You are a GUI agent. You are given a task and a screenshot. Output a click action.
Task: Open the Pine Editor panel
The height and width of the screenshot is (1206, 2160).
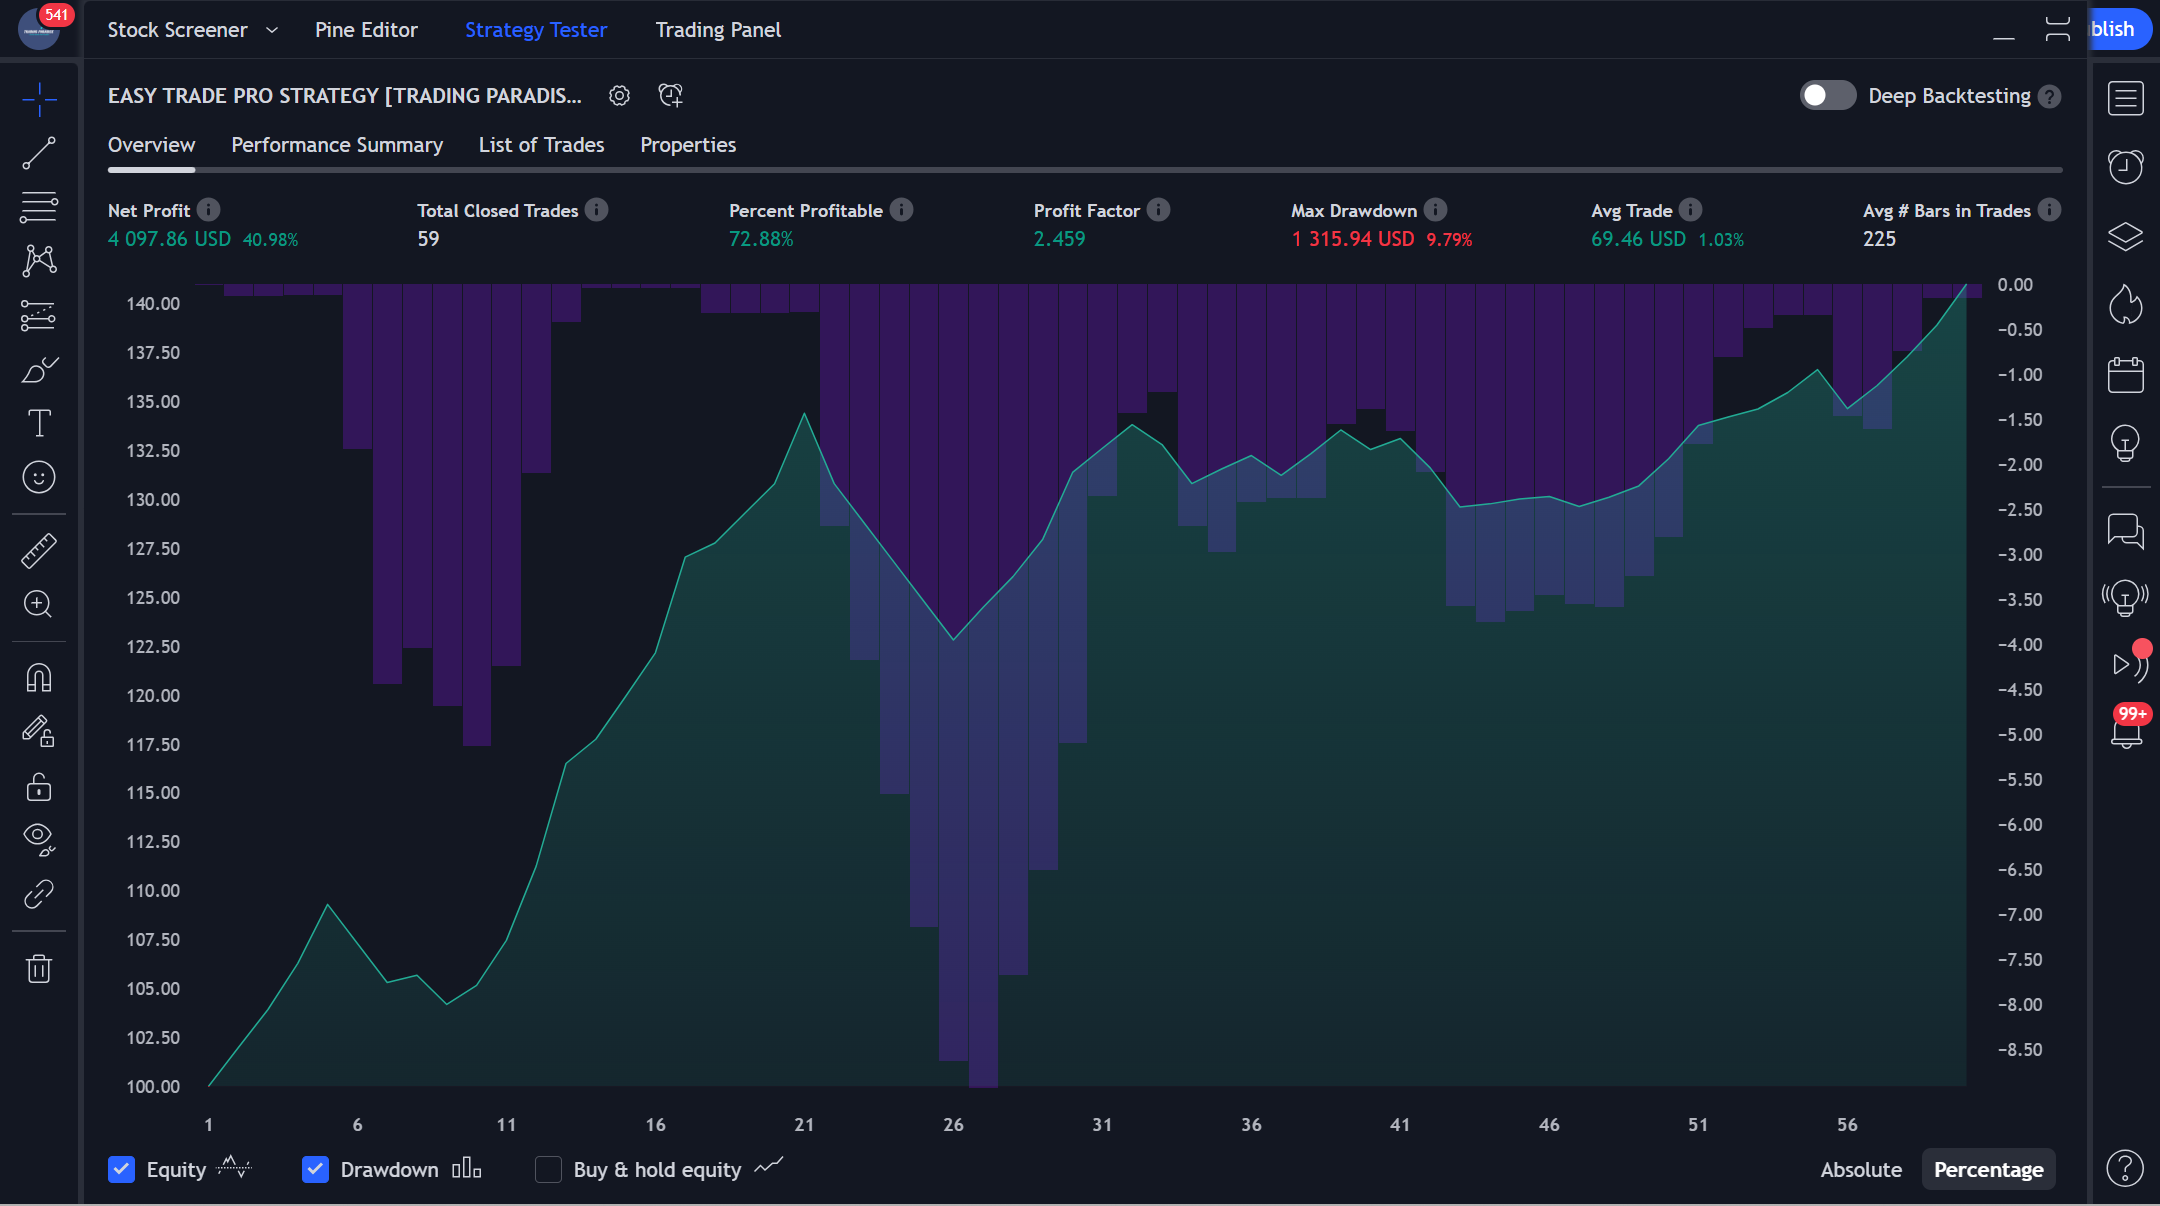[x=366, y=30]
